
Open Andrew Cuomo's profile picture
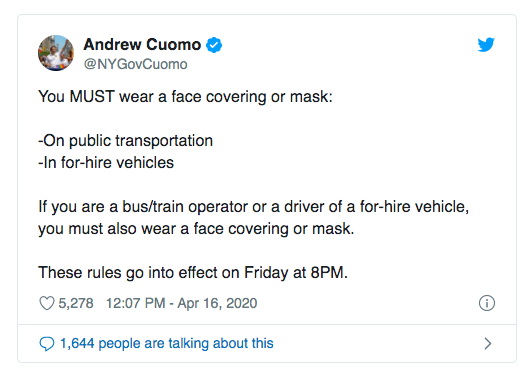[x=56, y=53]
